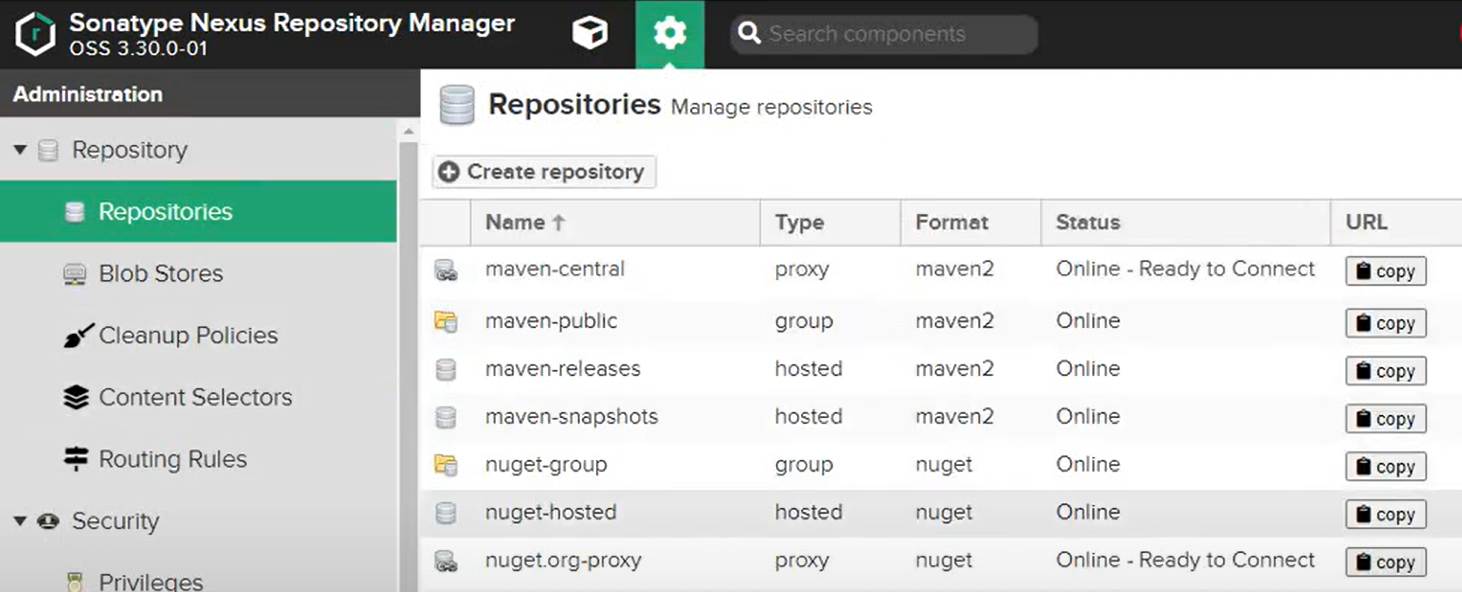
Task: Click the search magnifier icon
Action: click(749, 34)
